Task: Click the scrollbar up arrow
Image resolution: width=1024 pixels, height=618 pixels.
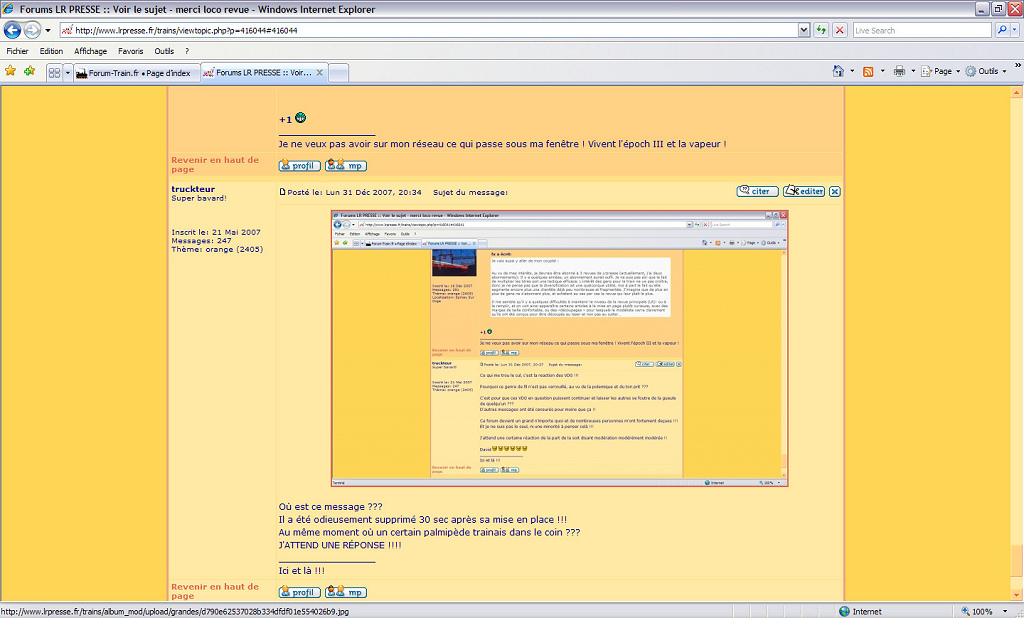Action: click(1017, 93)
